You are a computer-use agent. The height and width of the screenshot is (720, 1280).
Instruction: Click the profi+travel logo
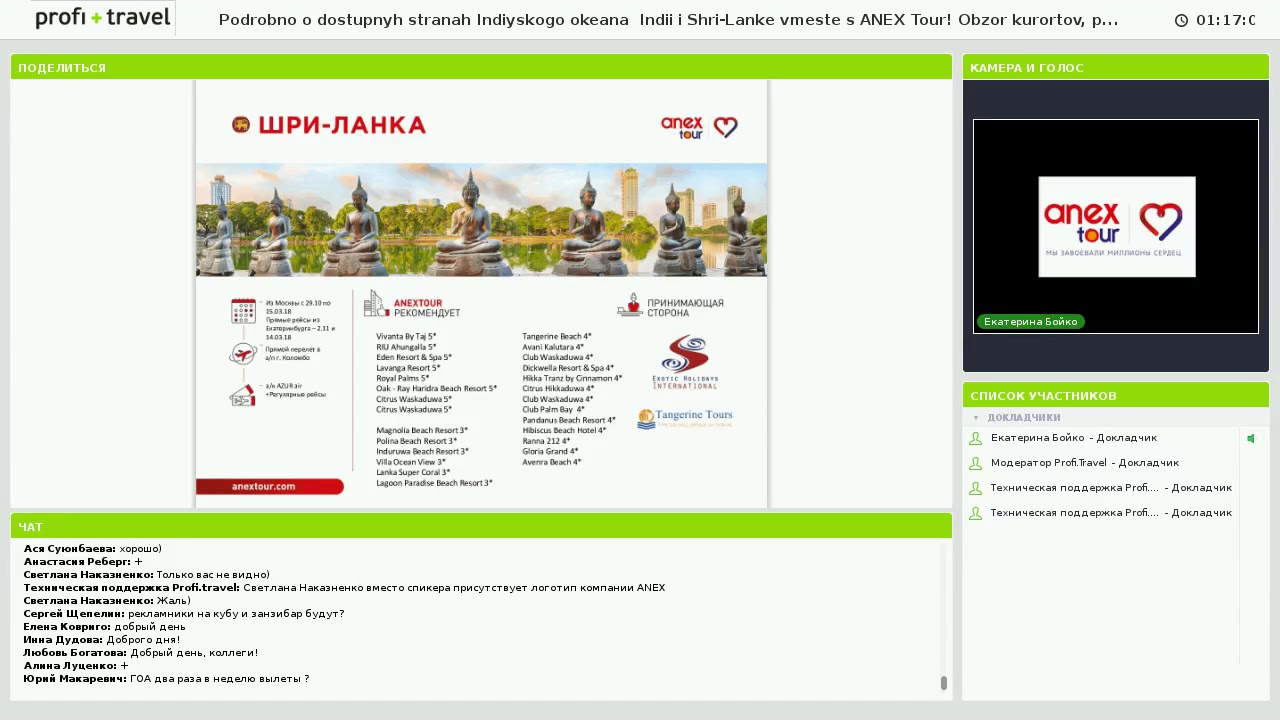[x=103, y=18]
